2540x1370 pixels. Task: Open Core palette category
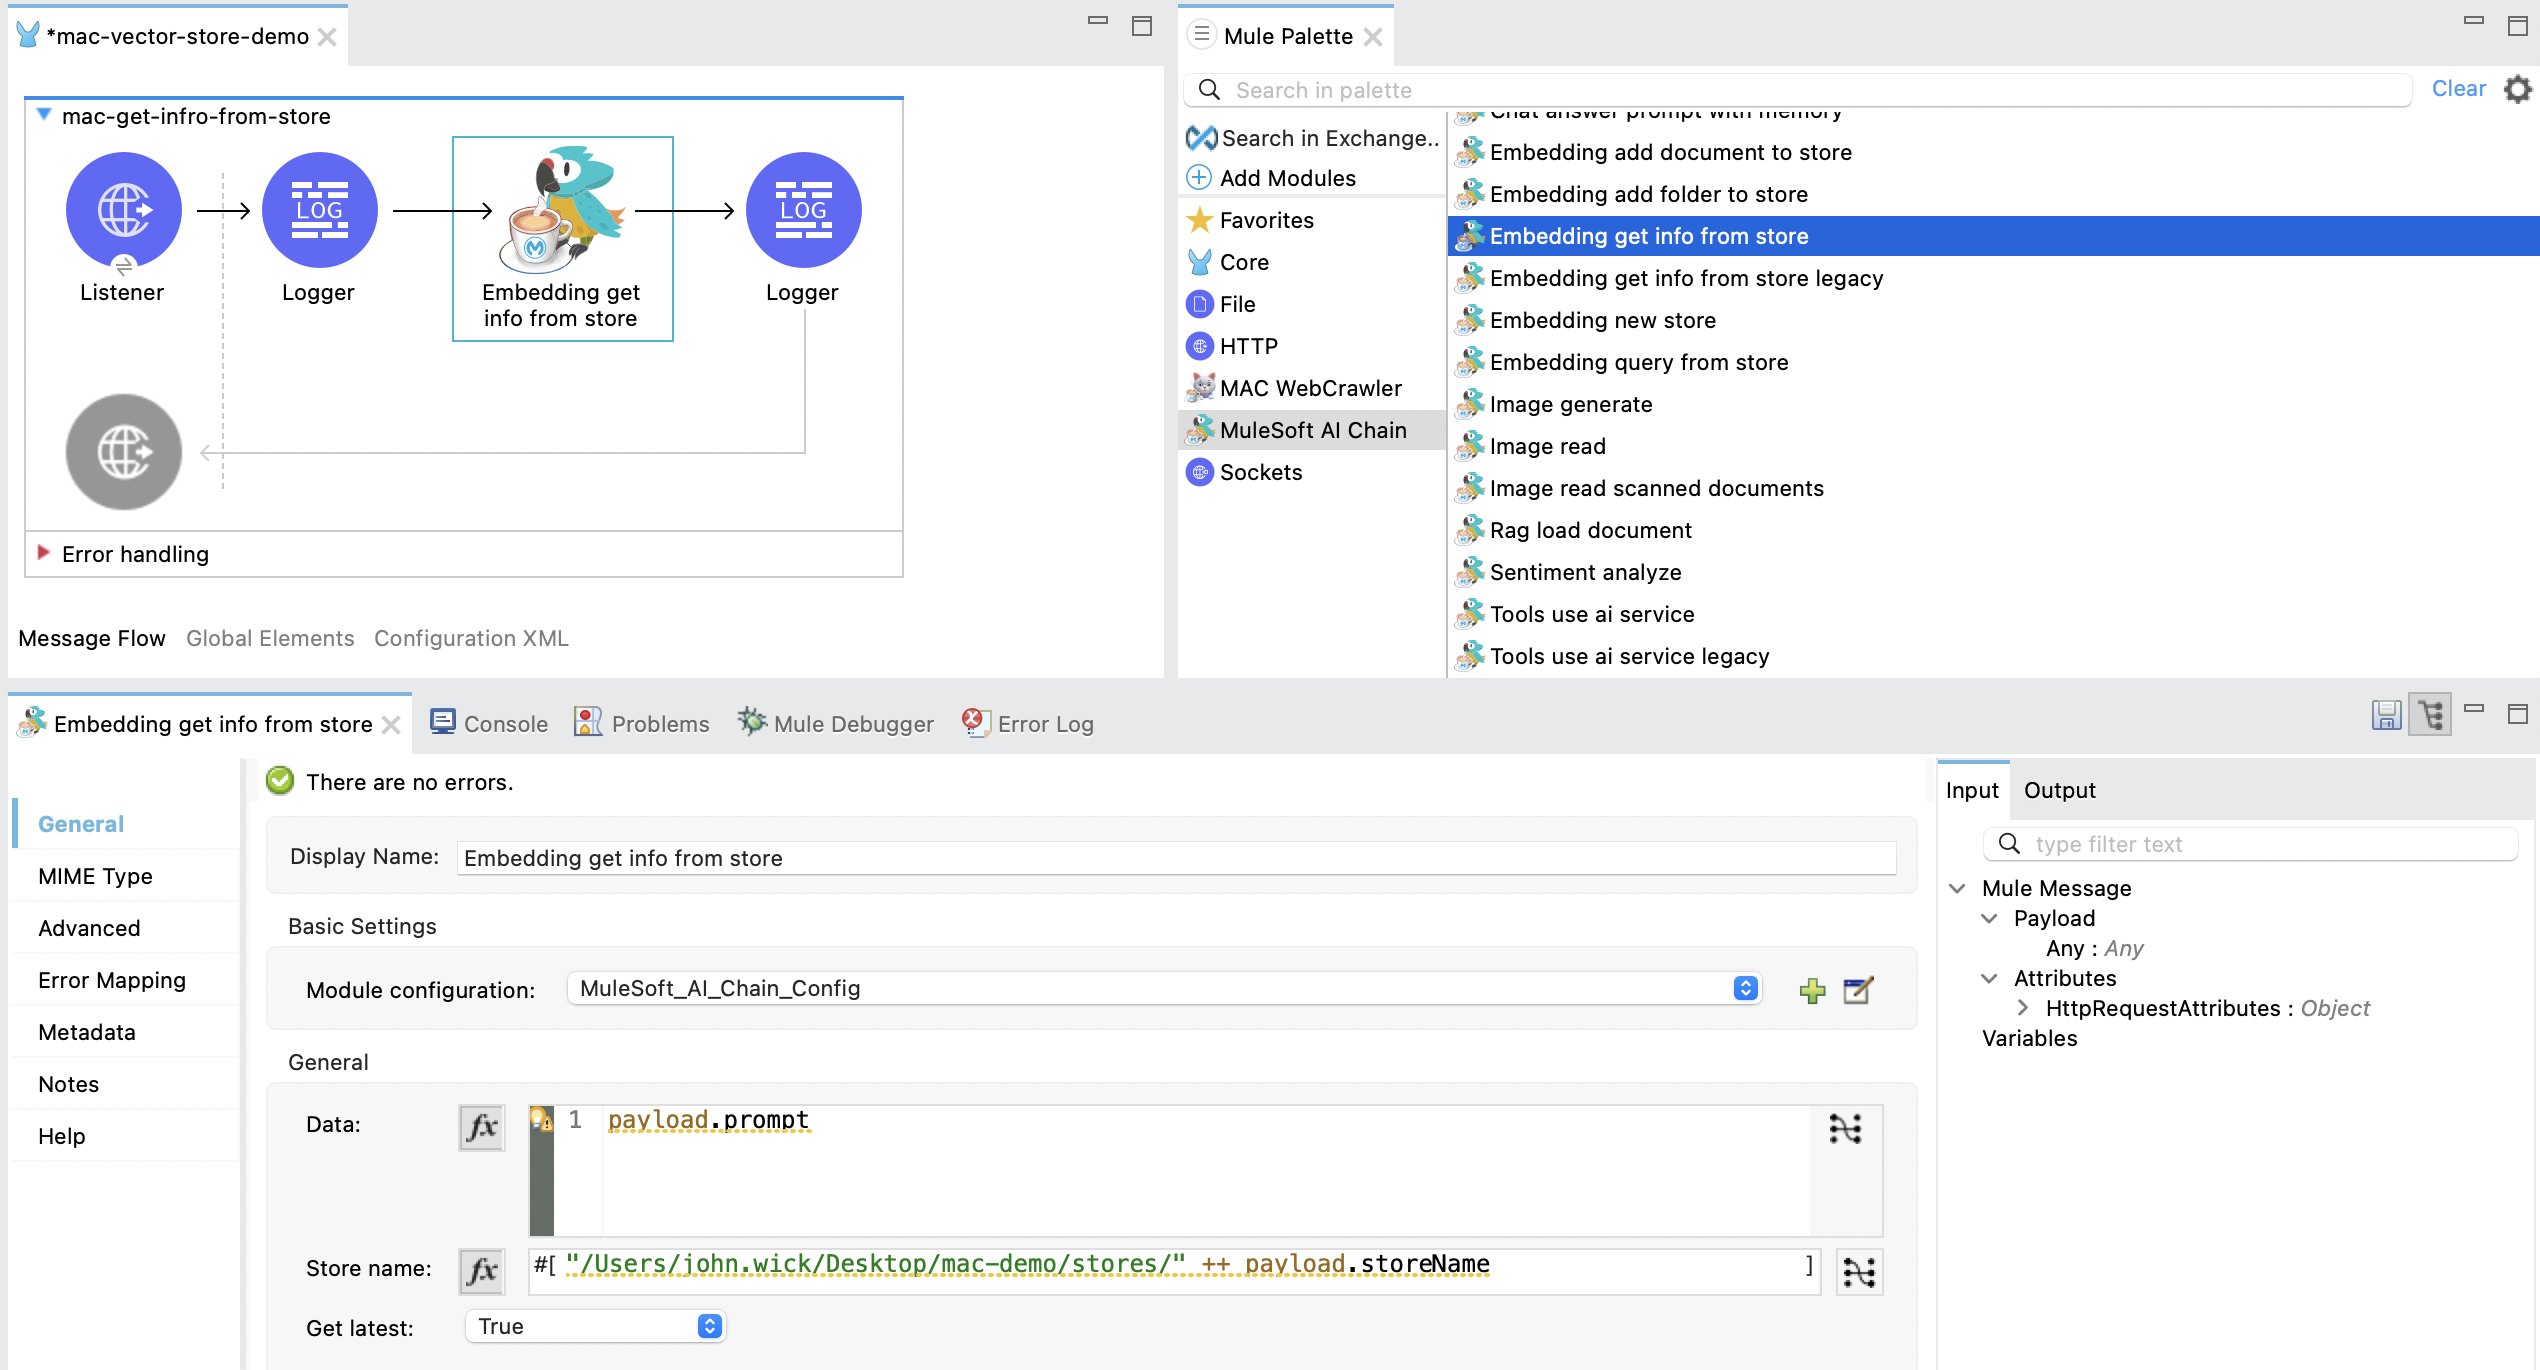1228,262
